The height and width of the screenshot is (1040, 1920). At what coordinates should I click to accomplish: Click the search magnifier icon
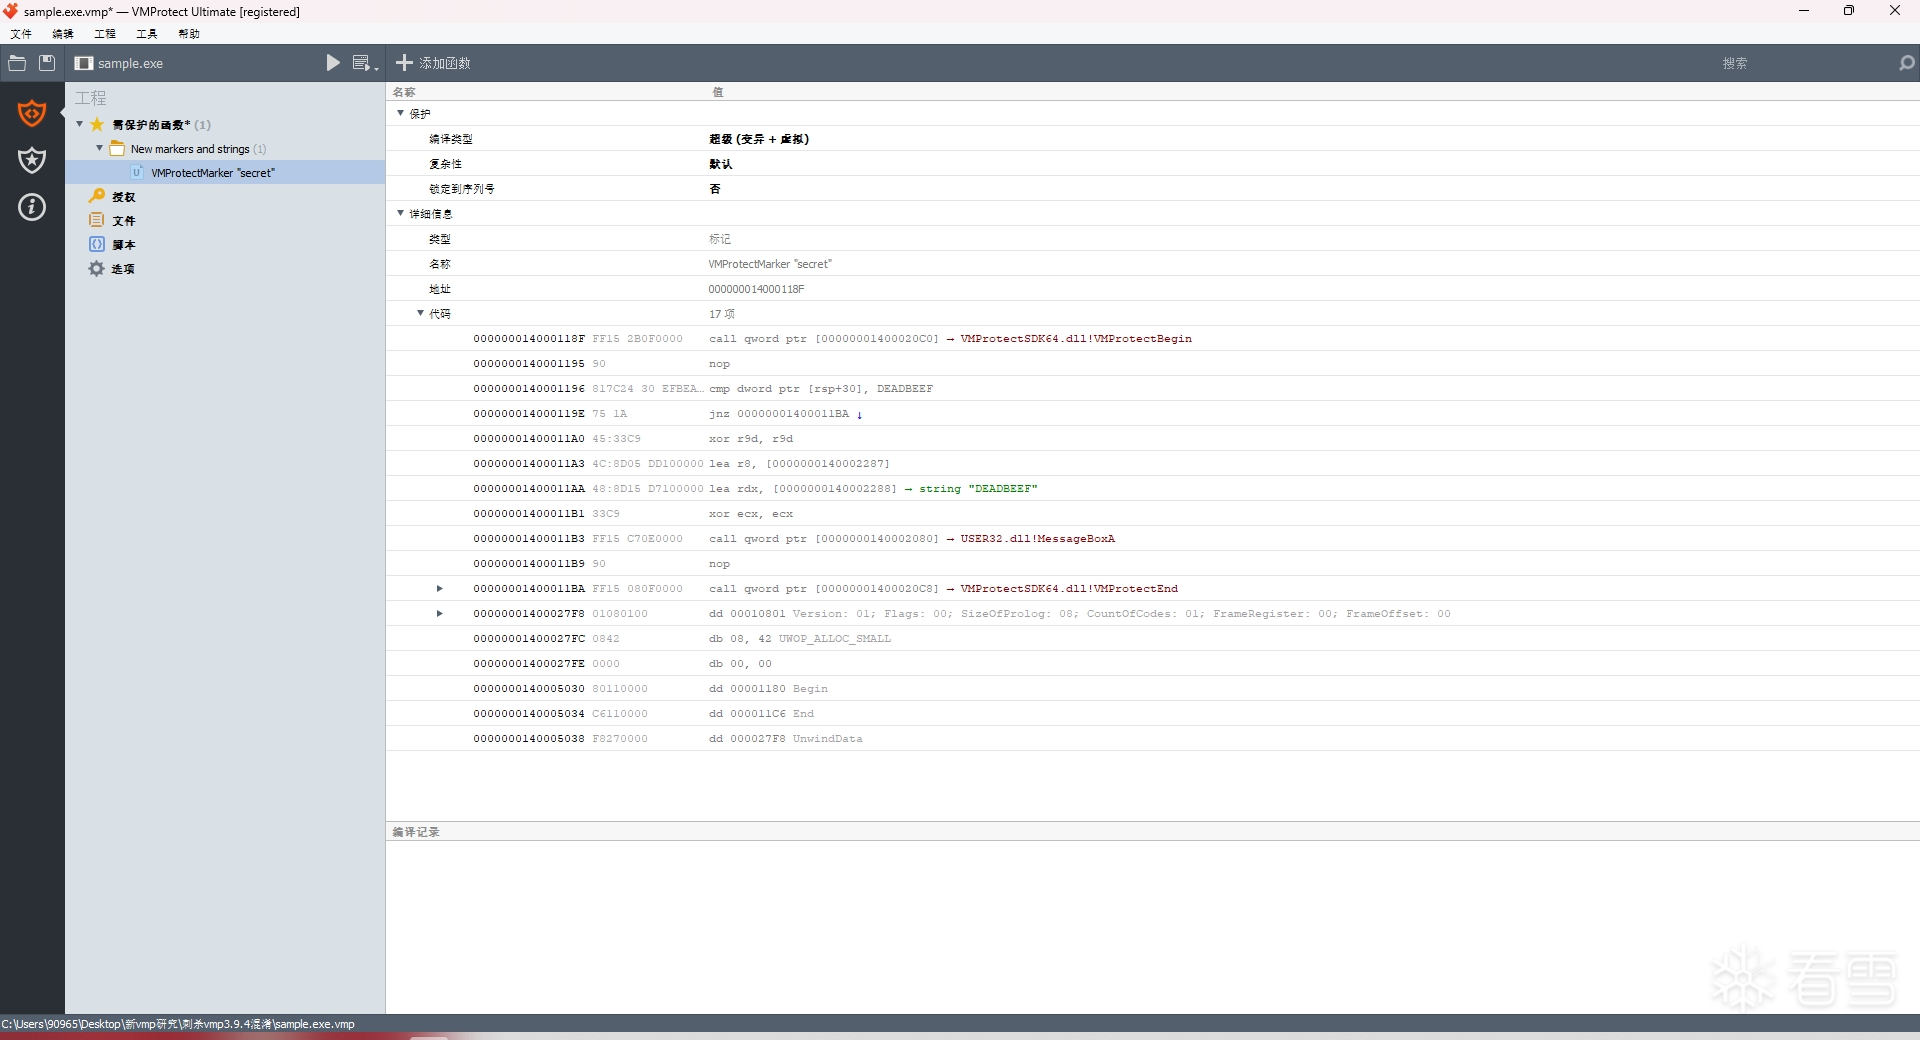coord(1906,63)
